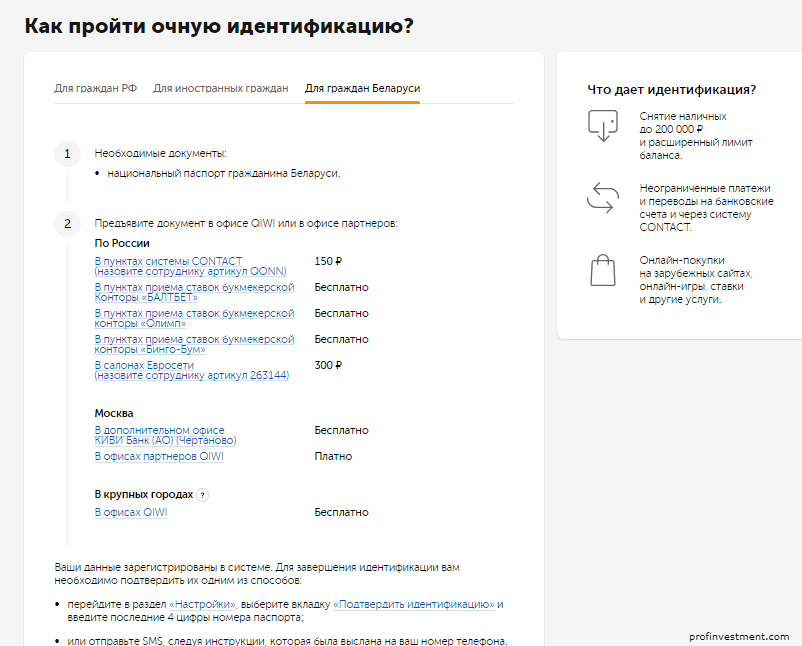The height and width of the screenshot is (646, 802).
Task: Click the Снятие наличных до 200 000 ₽ text
Action: (x=696, y=136)
